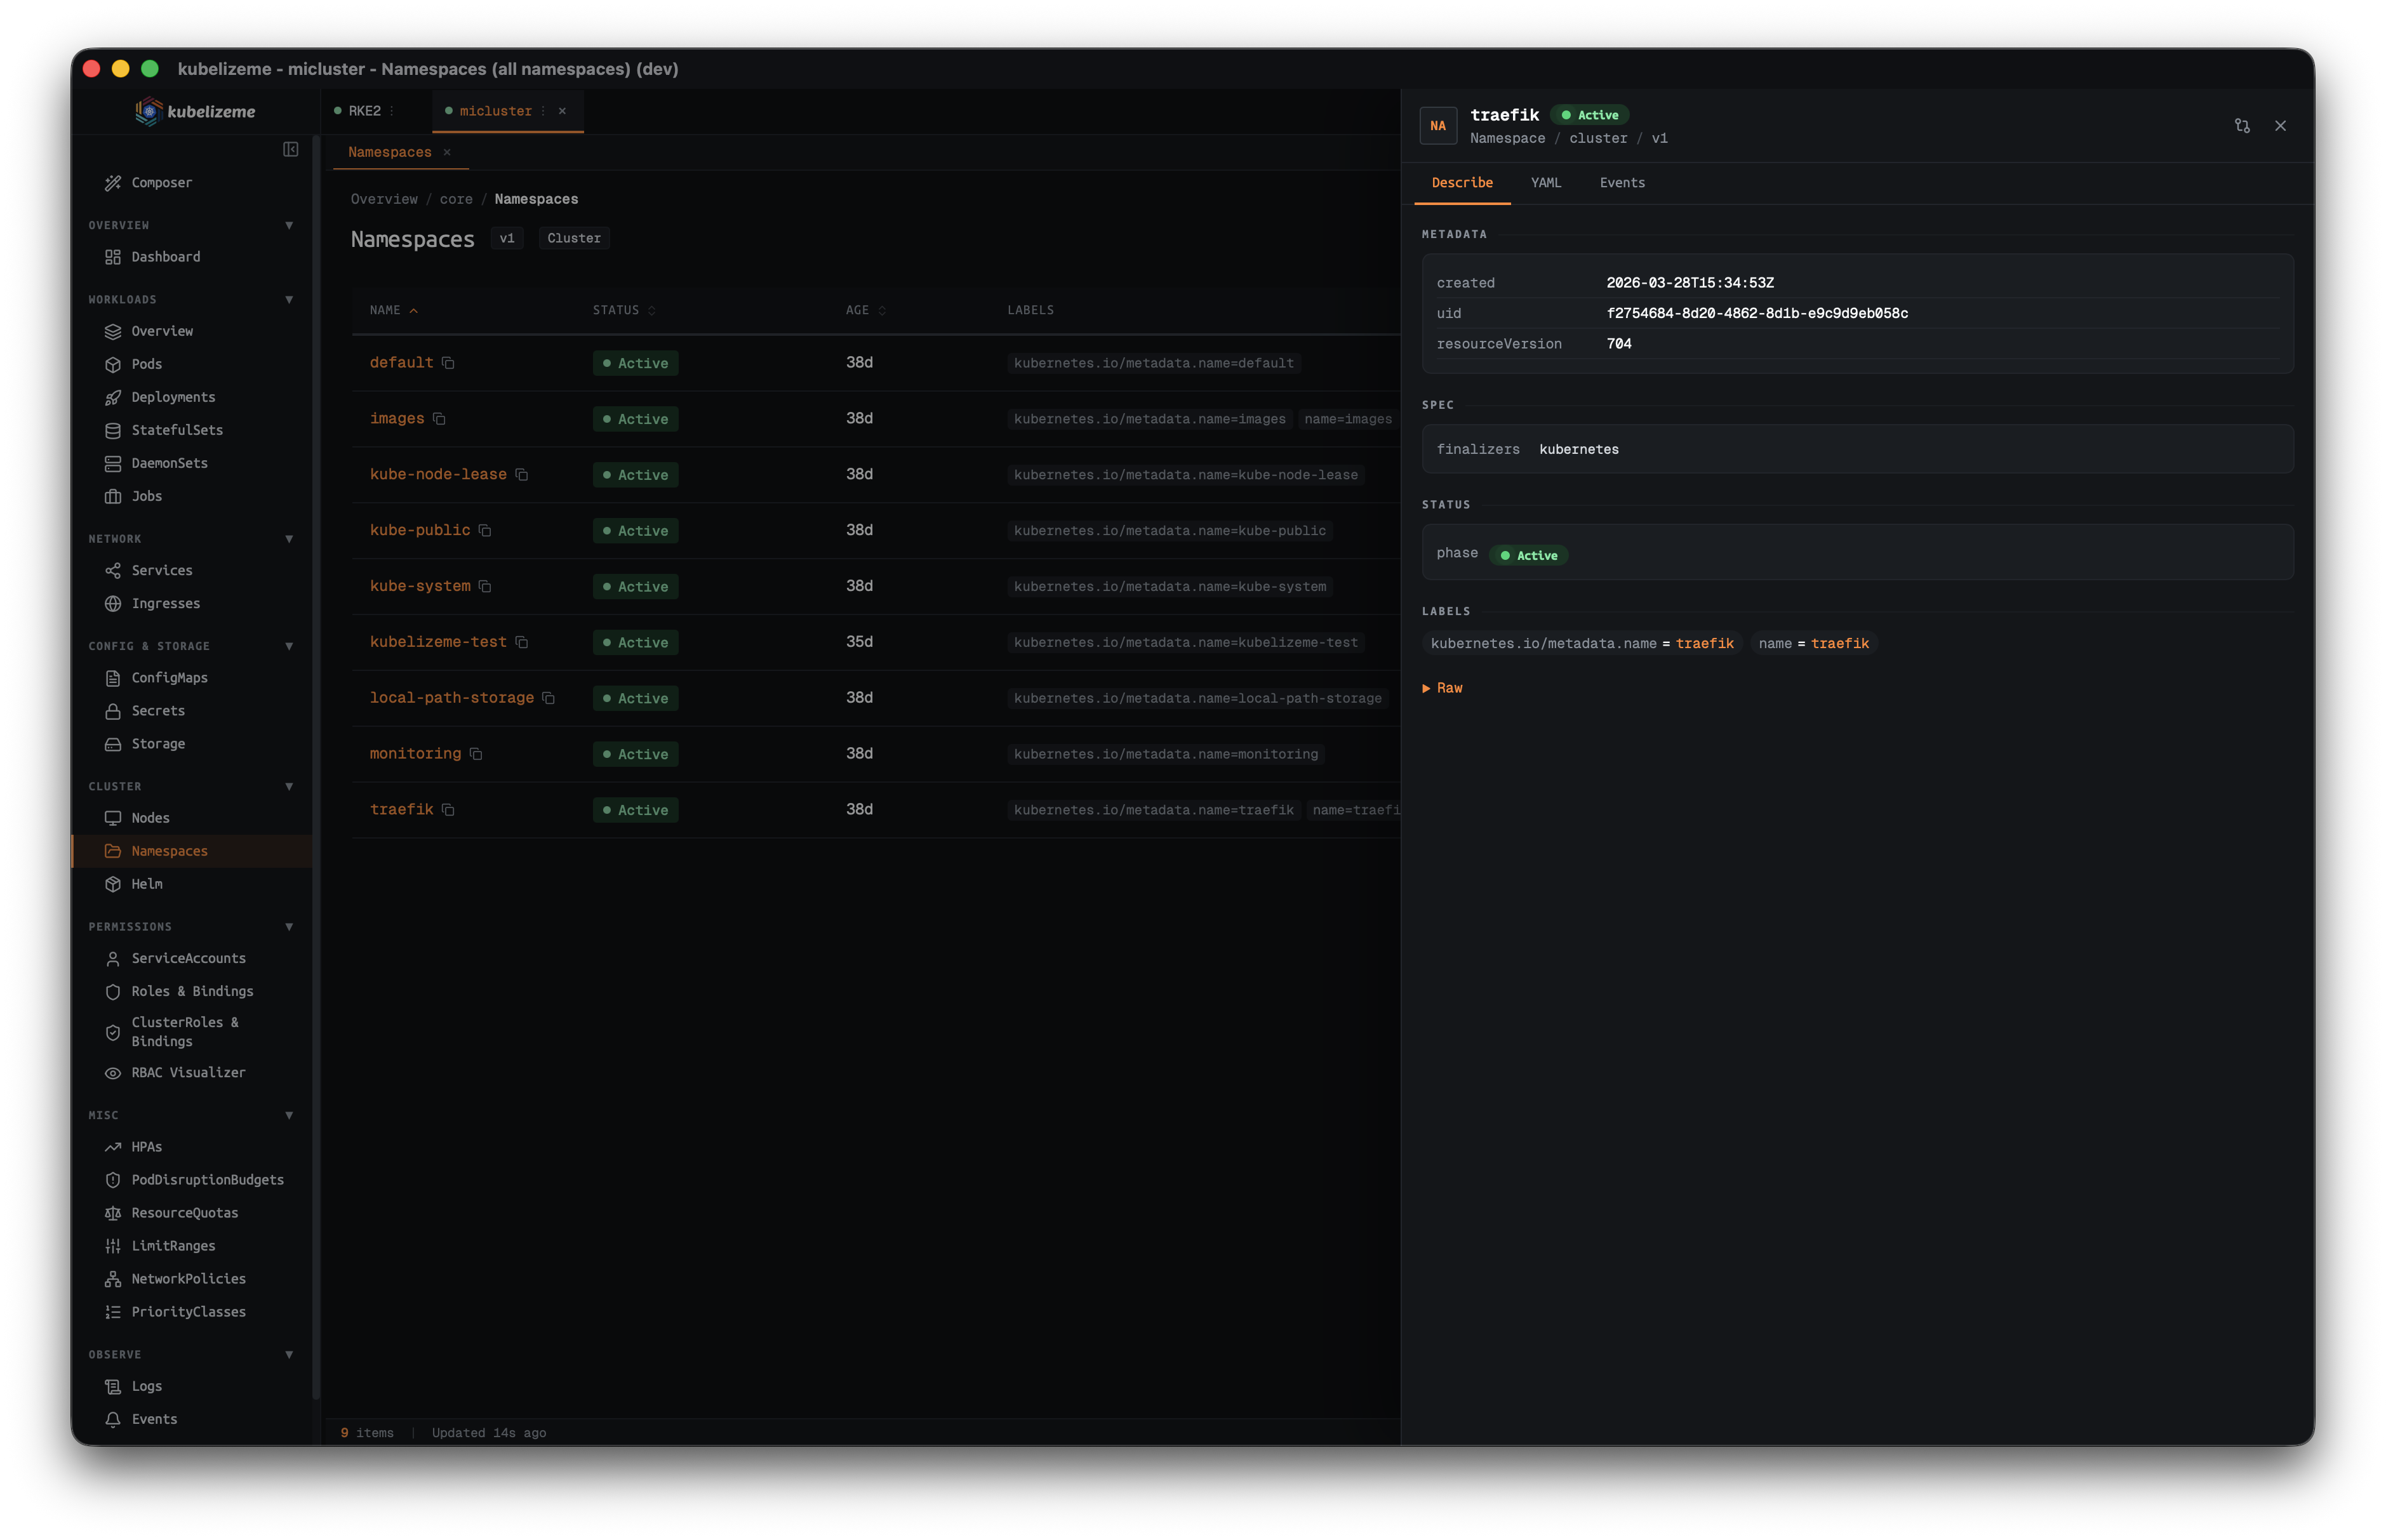Expand the Raw disclosure triangle
This screenshot has width=2386, height=1540.
point(1426,688)
